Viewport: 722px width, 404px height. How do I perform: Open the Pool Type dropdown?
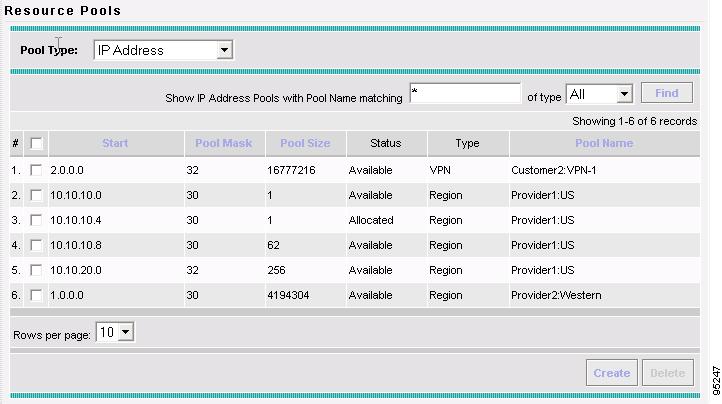[163, 50]
